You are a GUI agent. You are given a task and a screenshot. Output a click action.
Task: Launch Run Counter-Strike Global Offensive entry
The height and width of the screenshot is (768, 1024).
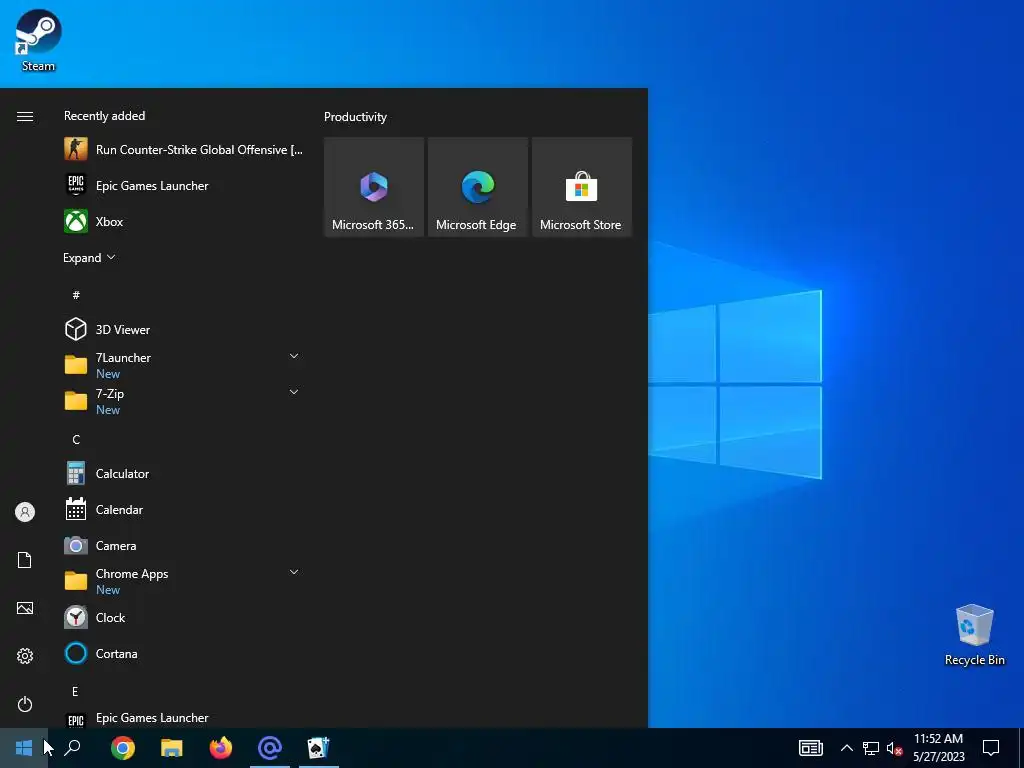184,150
